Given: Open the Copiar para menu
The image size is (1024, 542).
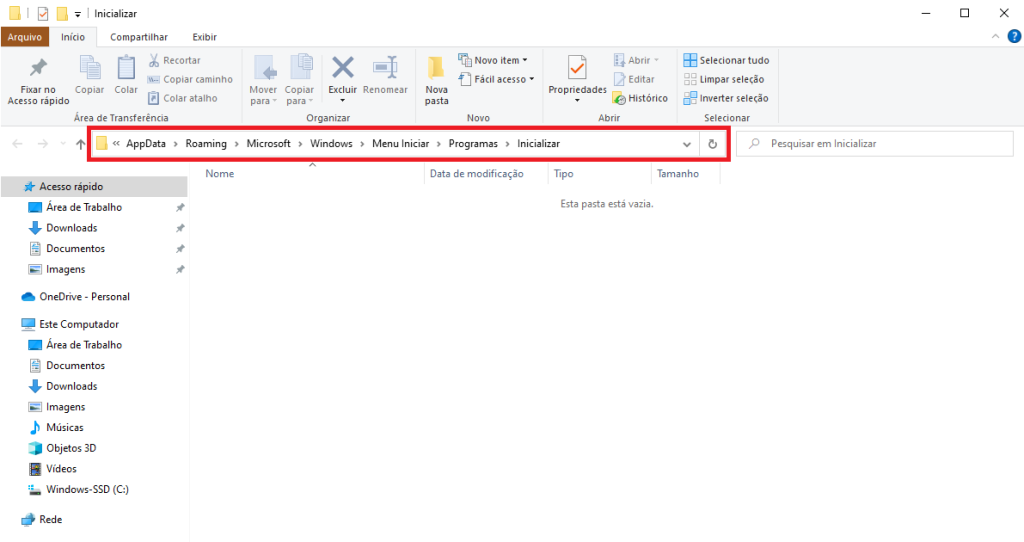Looking at the screenshot, I should click(x=300, y=80).
